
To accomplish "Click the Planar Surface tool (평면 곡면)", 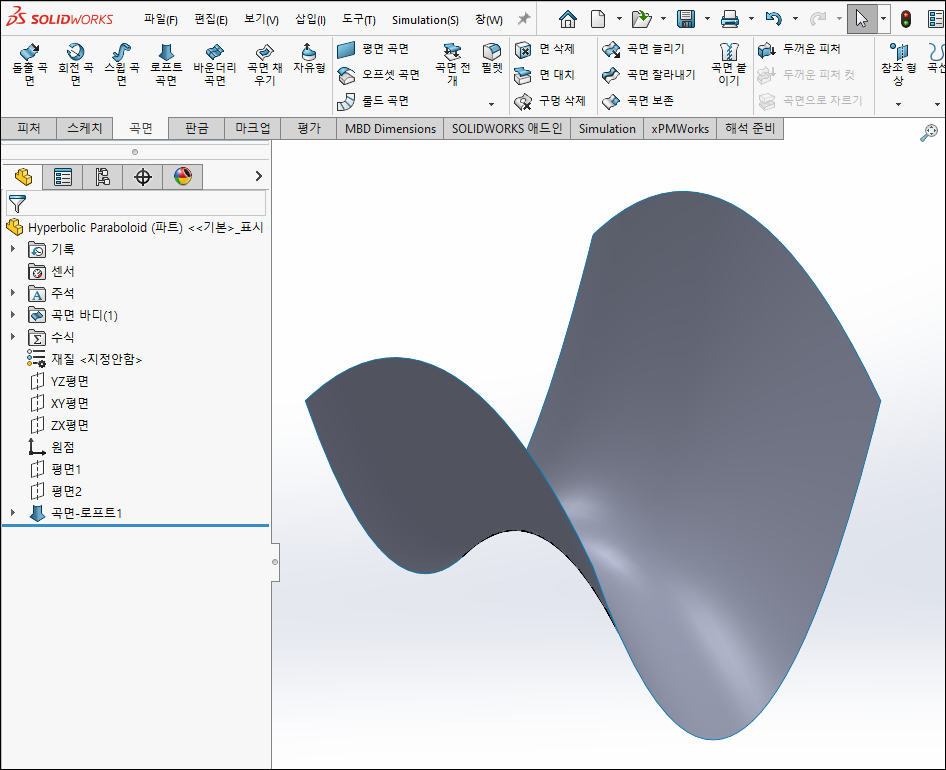I will pyautogui.click(x=373, y=49).
